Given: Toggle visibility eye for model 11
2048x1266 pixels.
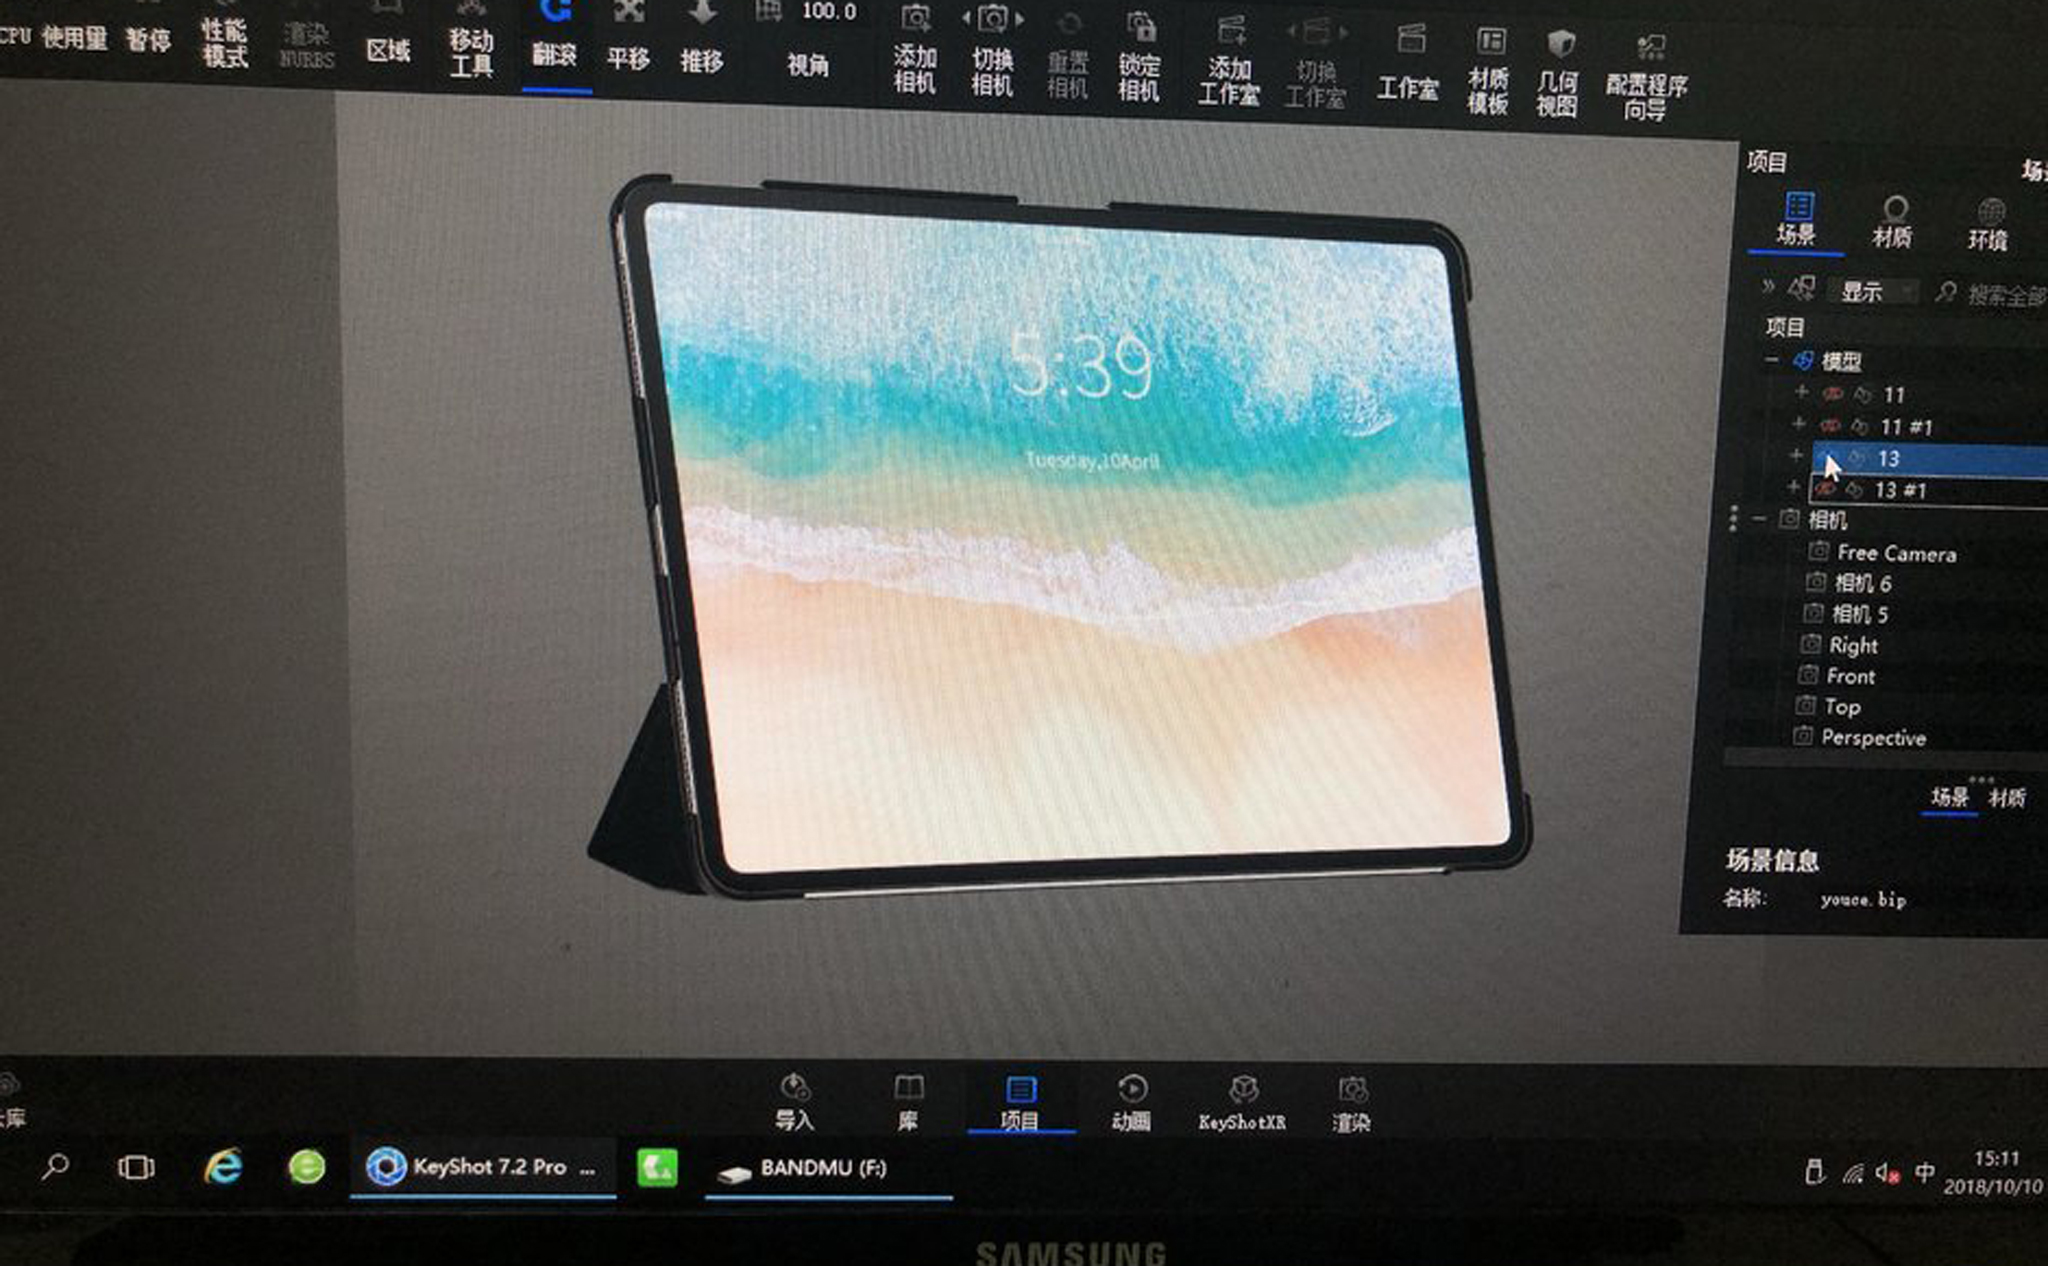Looking at the screenshot, I should pos(1833,394).
